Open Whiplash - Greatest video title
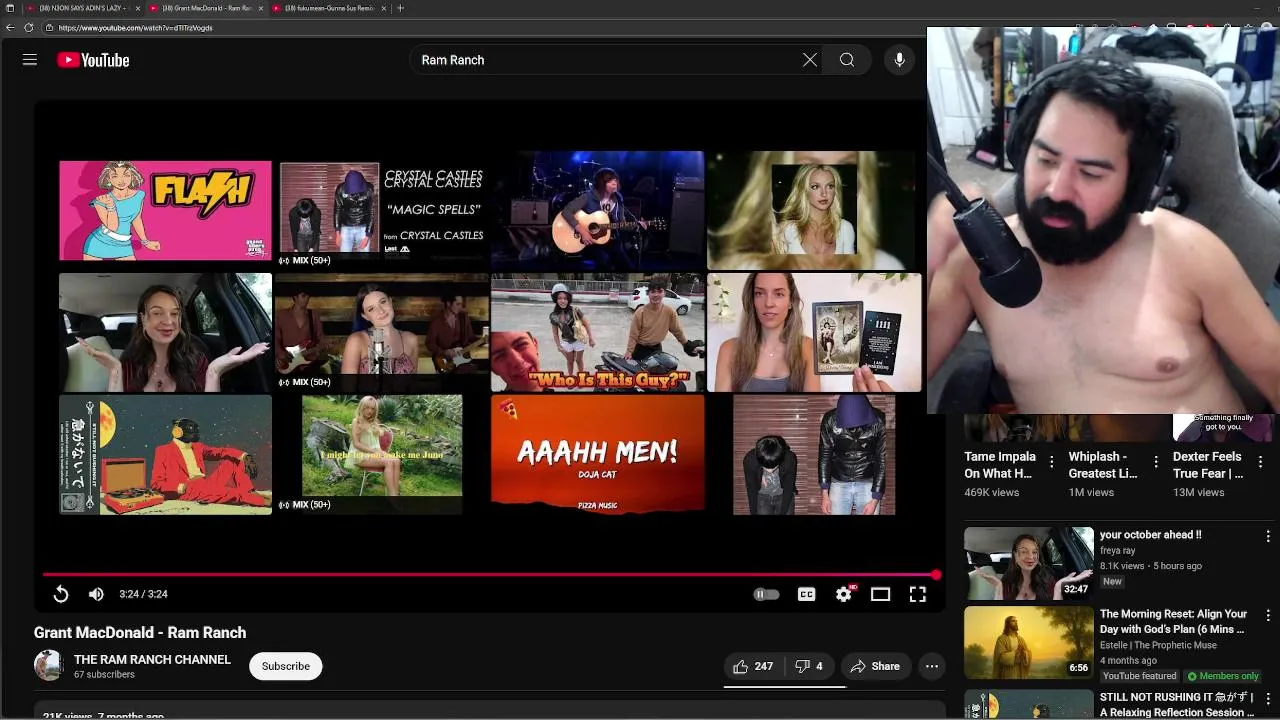The height and width of the screenshot is (720, 1280). [x=1103, y=465]
